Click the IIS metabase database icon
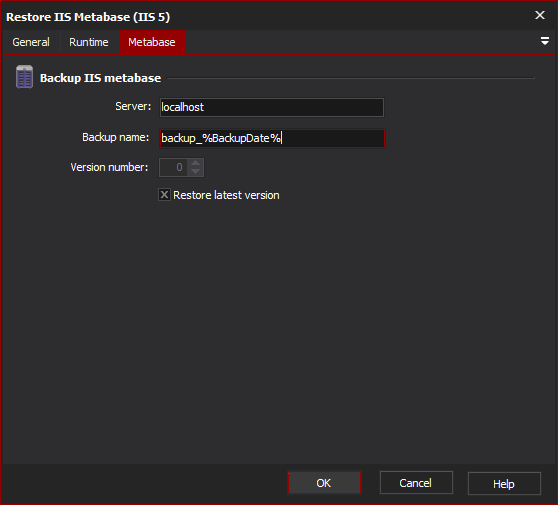 24,77
